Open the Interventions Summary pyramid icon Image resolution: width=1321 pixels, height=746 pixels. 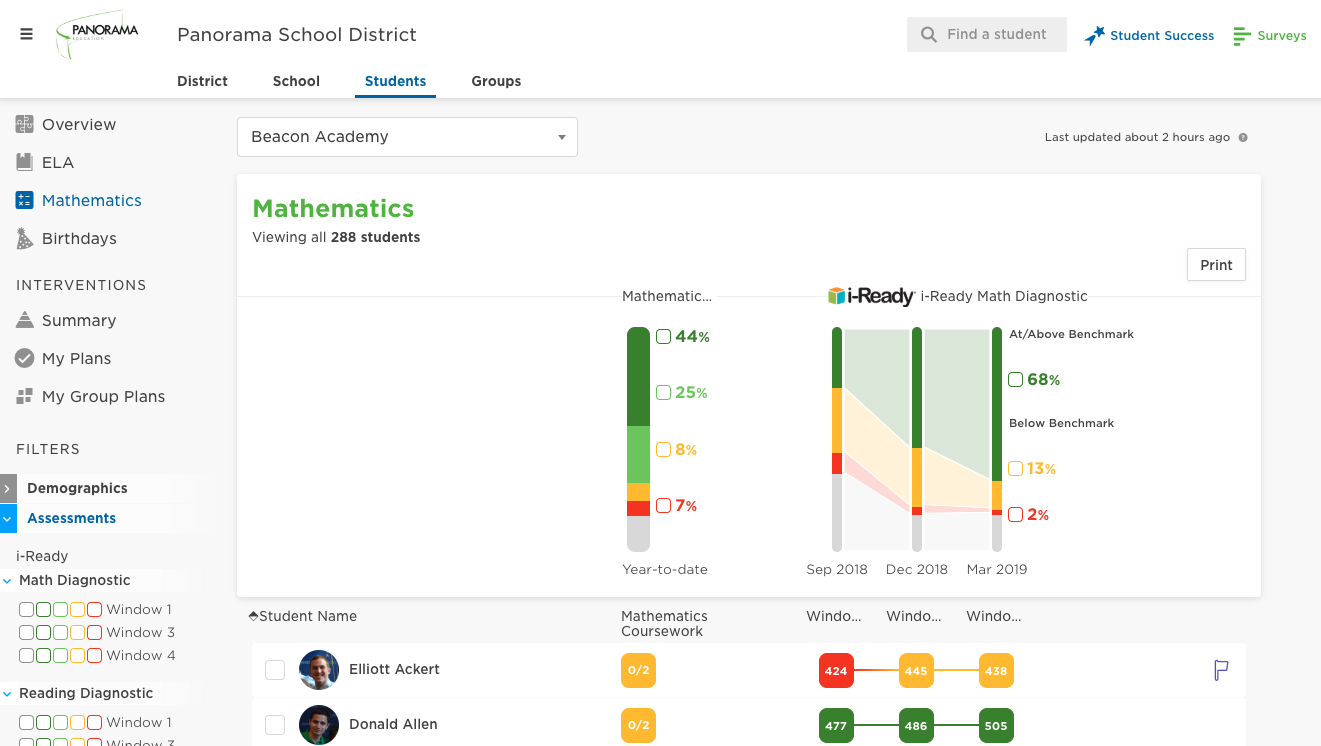pyautogui.click(x=25, y=320)
